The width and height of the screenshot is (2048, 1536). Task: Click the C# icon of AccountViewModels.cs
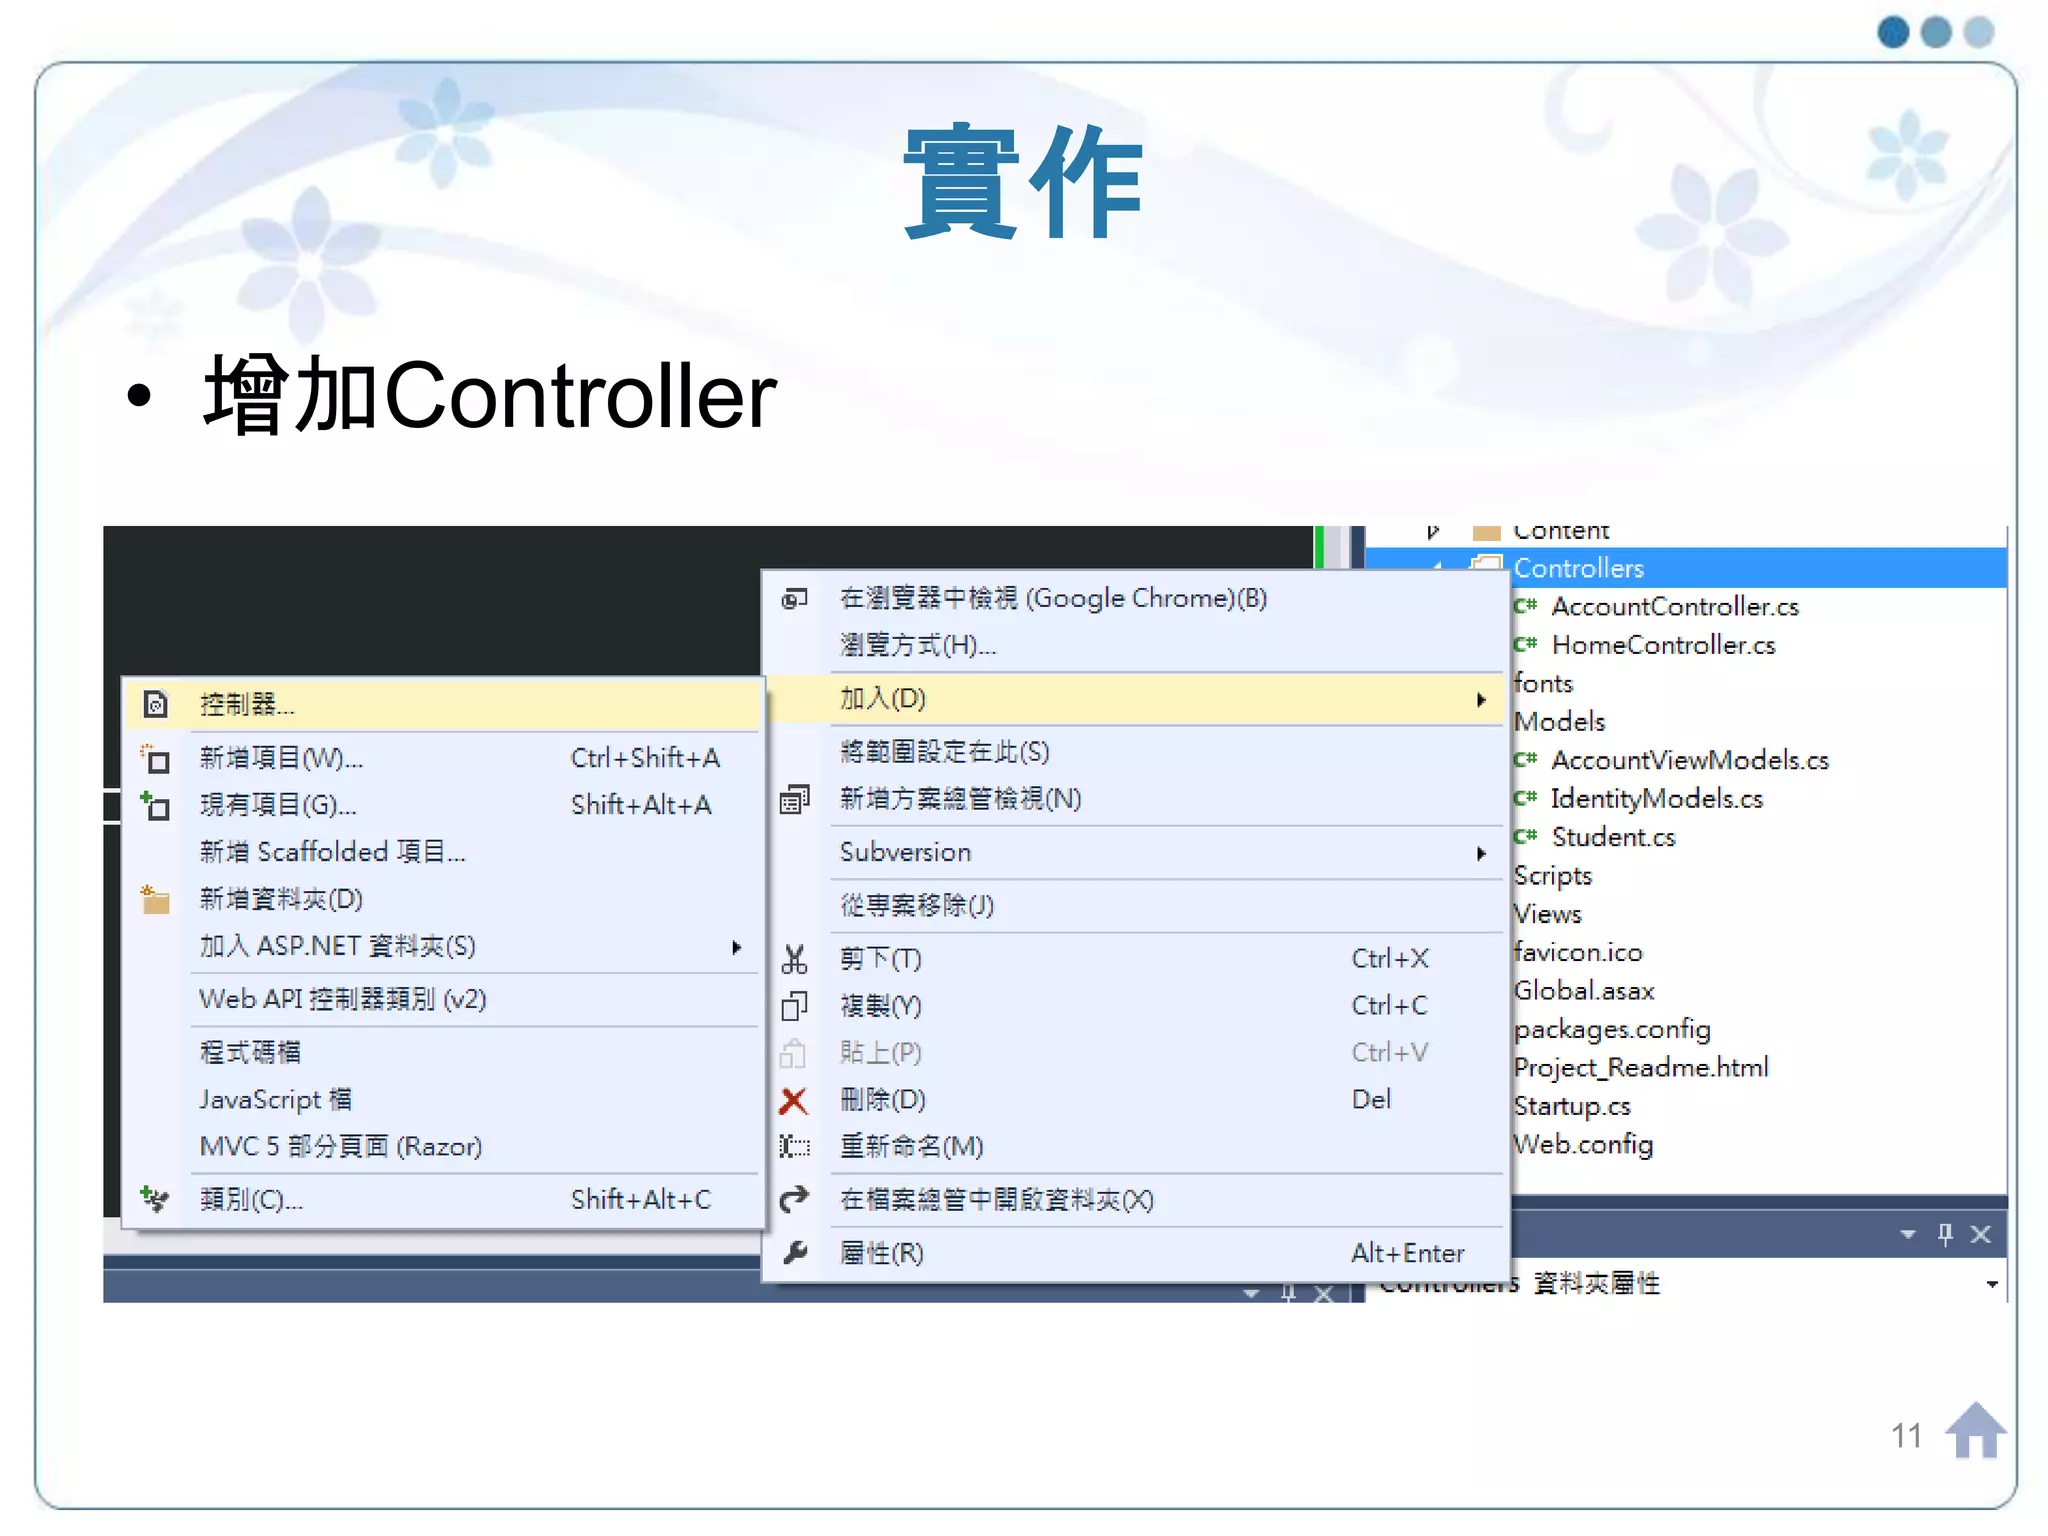pos(1525,760)
